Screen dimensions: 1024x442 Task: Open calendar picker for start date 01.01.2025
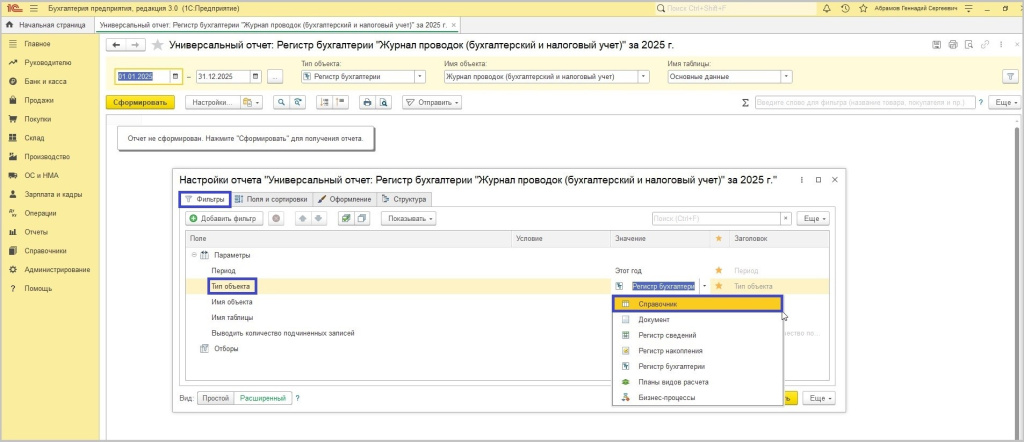[x=176, y=76]
